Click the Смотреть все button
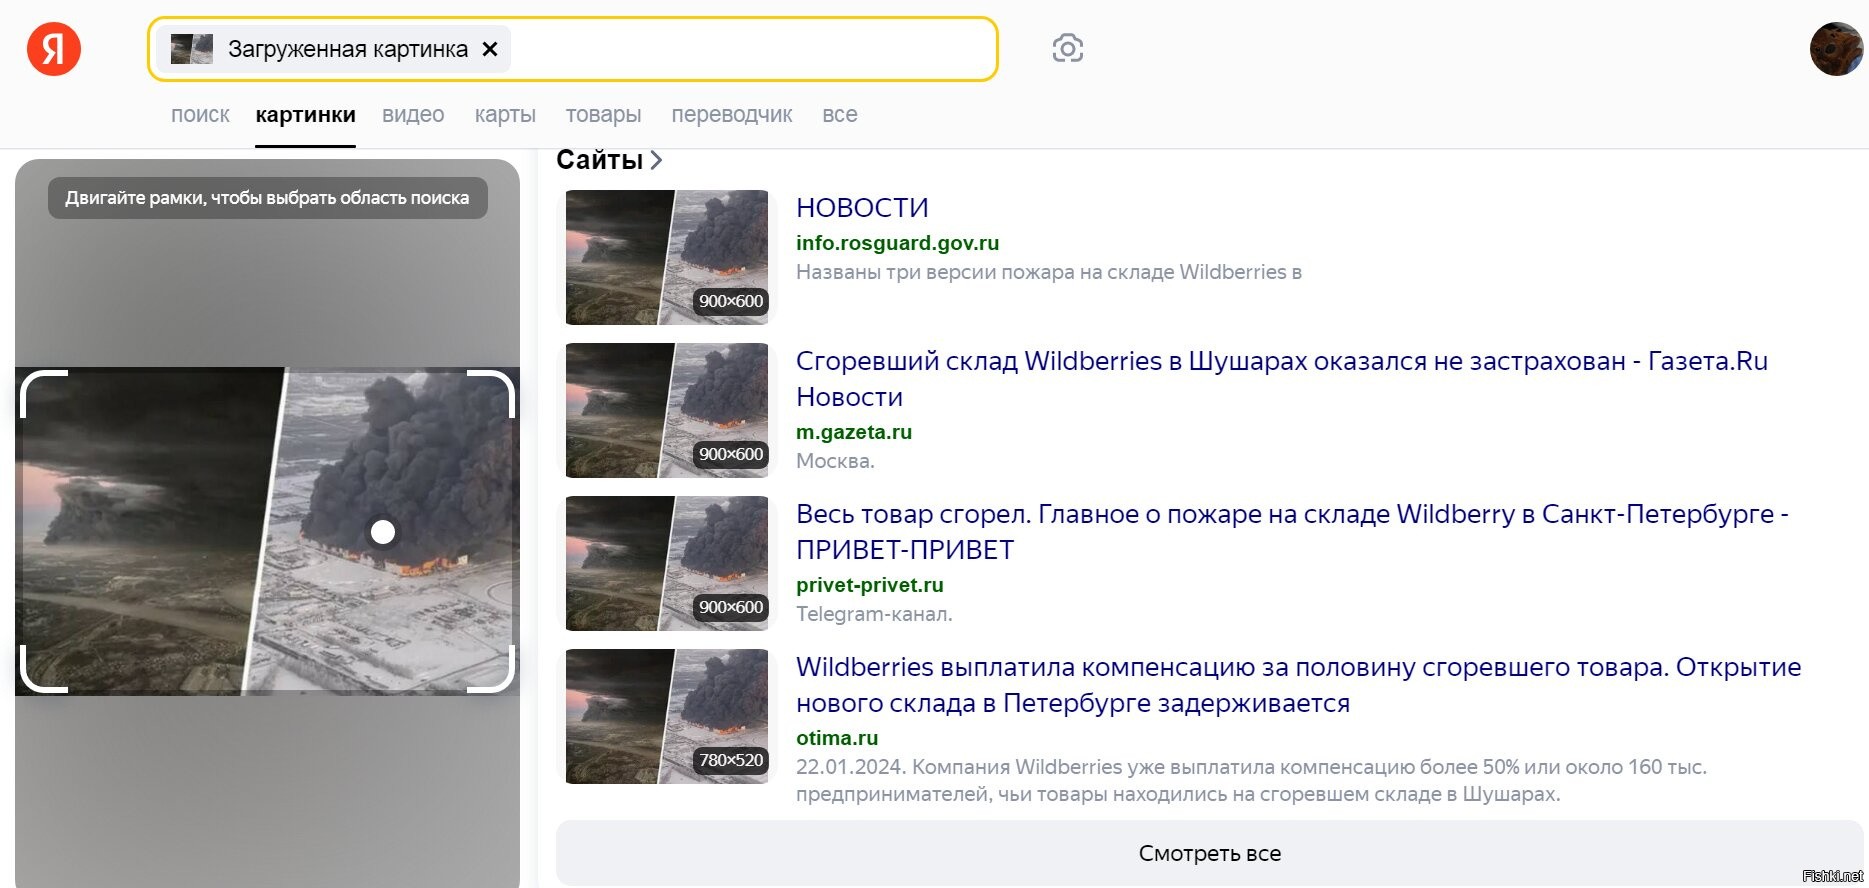The width and height of the screenshot is (1869, 888). 1209,853
